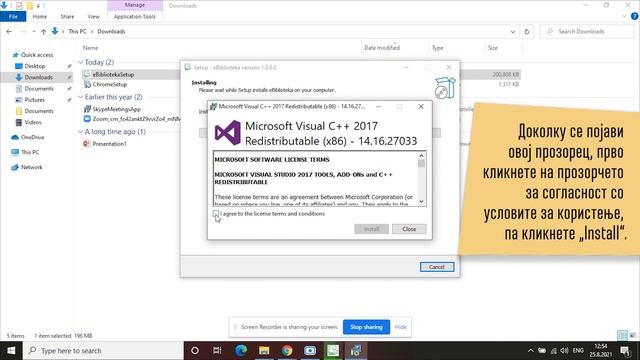Show hidden system tray icons
The height and width of the screenshot is (360, 640).
point(530,351)
